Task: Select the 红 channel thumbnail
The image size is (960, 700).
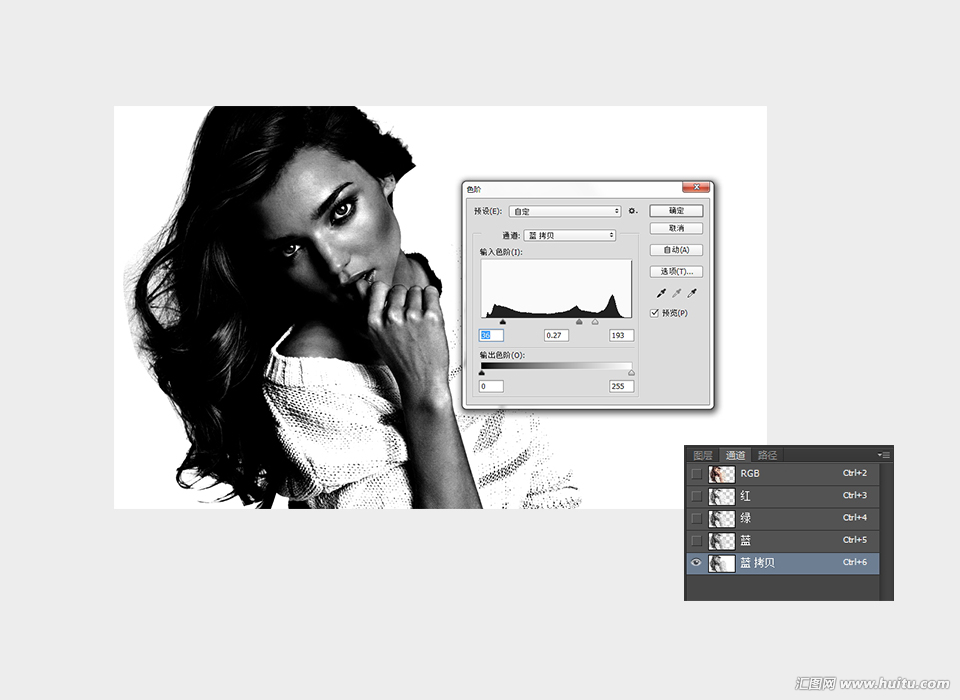Action: coord(722,495)
